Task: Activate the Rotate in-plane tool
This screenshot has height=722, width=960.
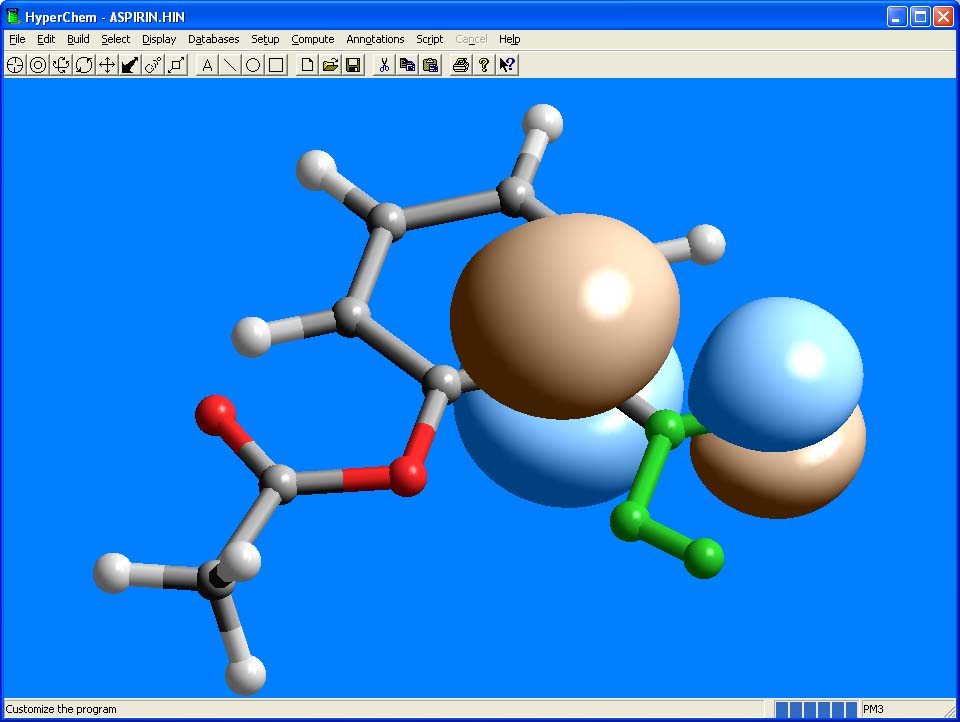Action: pos(84,65)
